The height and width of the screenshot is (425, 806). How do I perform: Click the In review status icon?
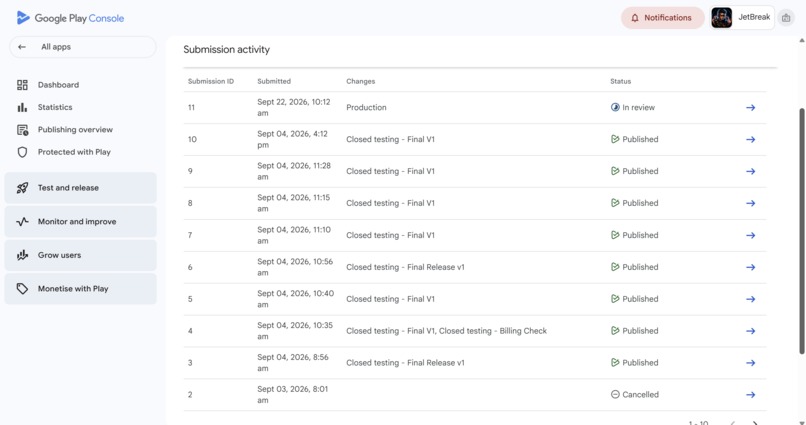pos(615,107)
